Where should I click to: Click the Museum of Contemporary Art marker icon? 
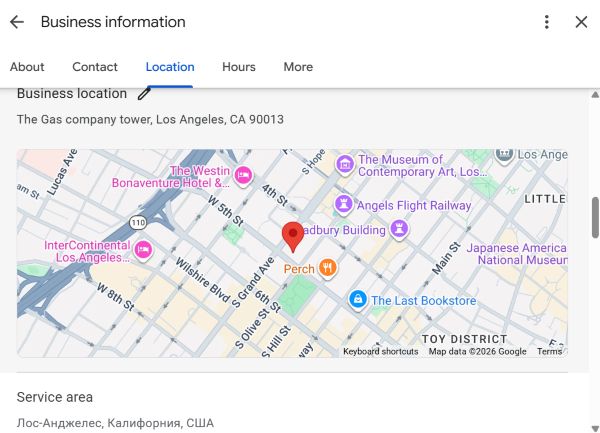point(345,164)
